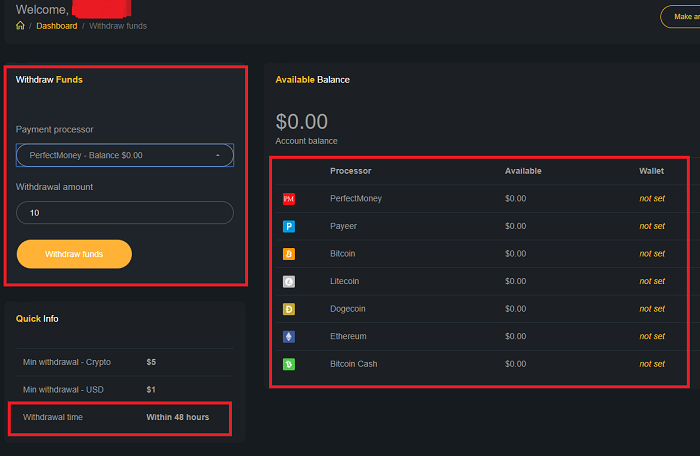Click the Bitcoin Cash logo icon
Image resolution: width=700 pixels, height=456 pixels.
click(289, 364)
